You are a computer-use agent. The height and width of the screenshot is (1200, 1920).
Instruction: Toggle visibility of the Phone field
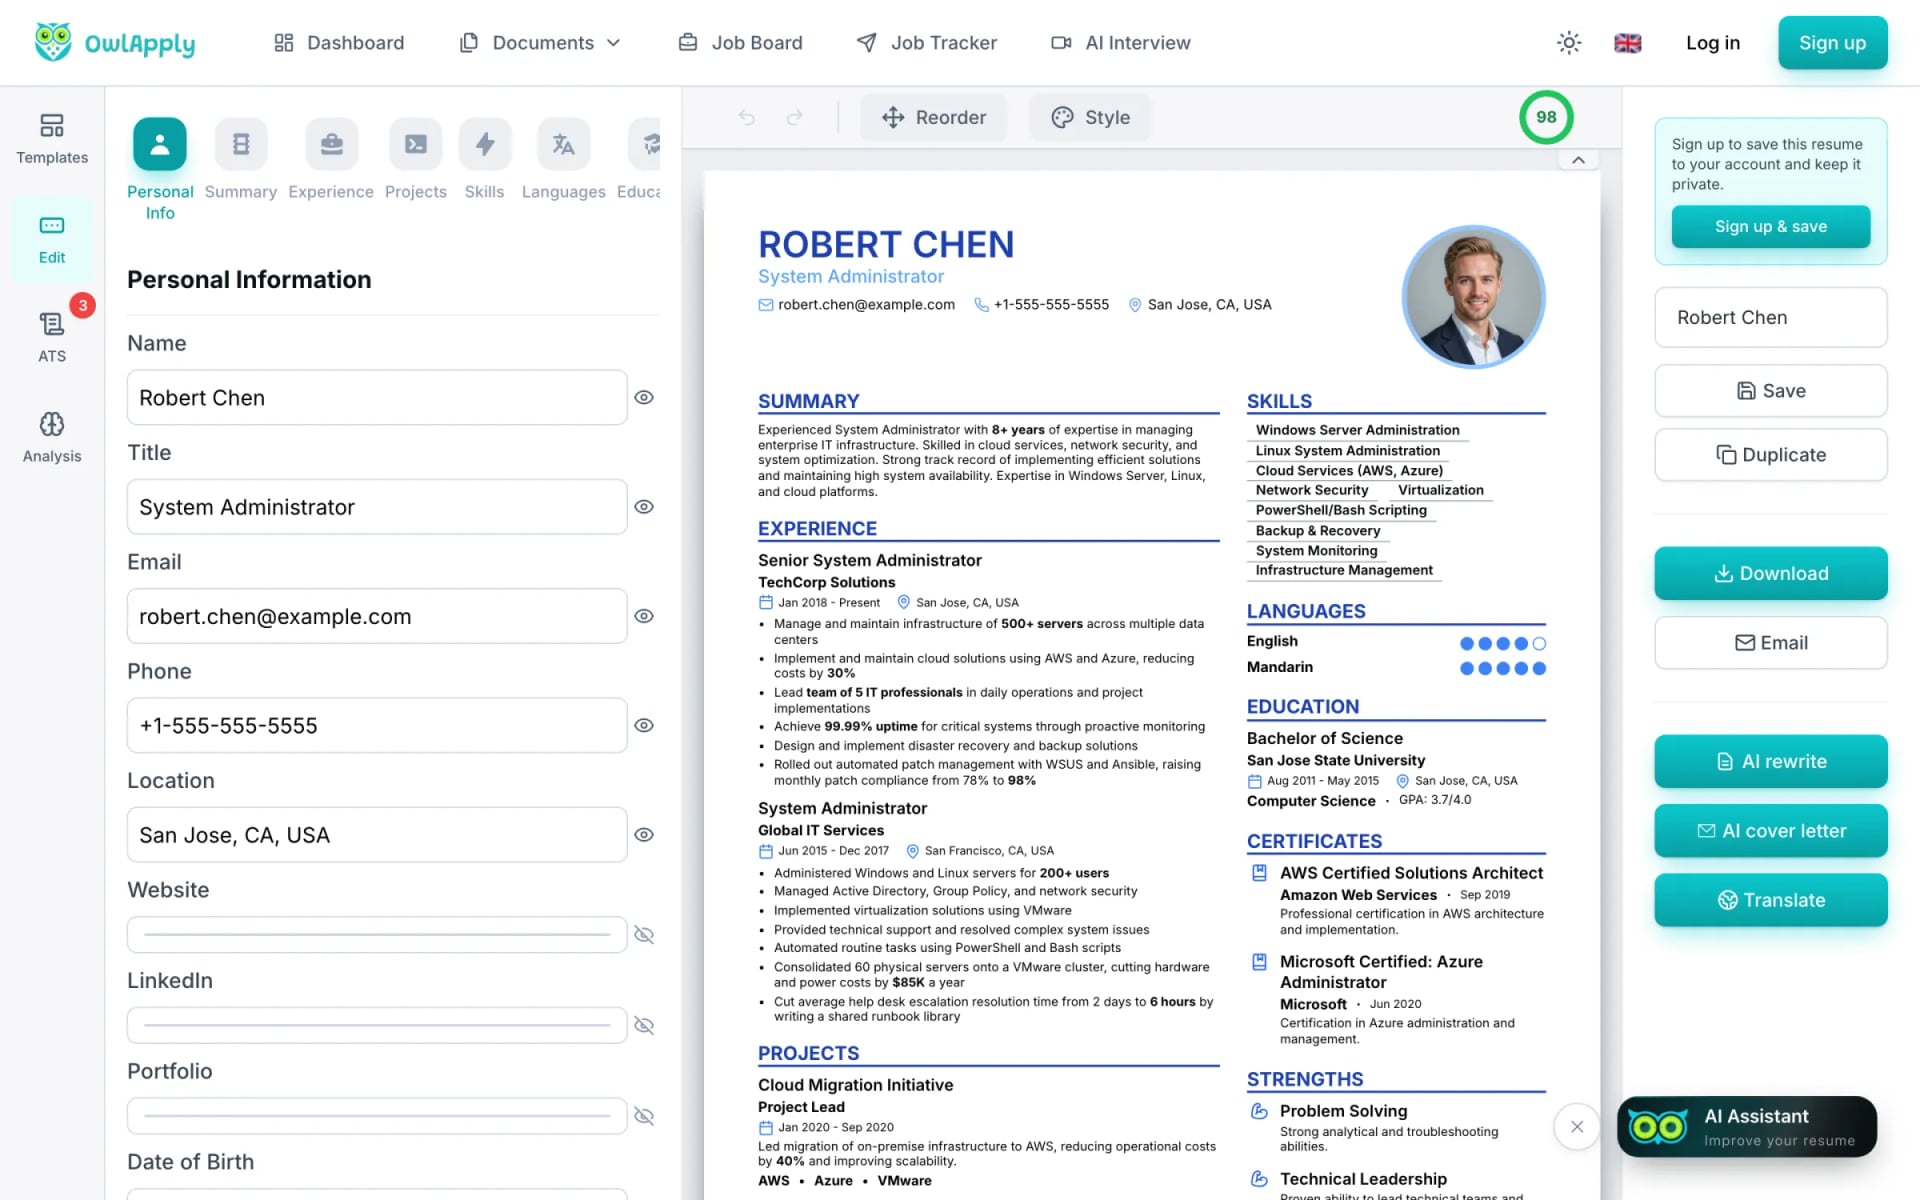[x=644, y=726]
